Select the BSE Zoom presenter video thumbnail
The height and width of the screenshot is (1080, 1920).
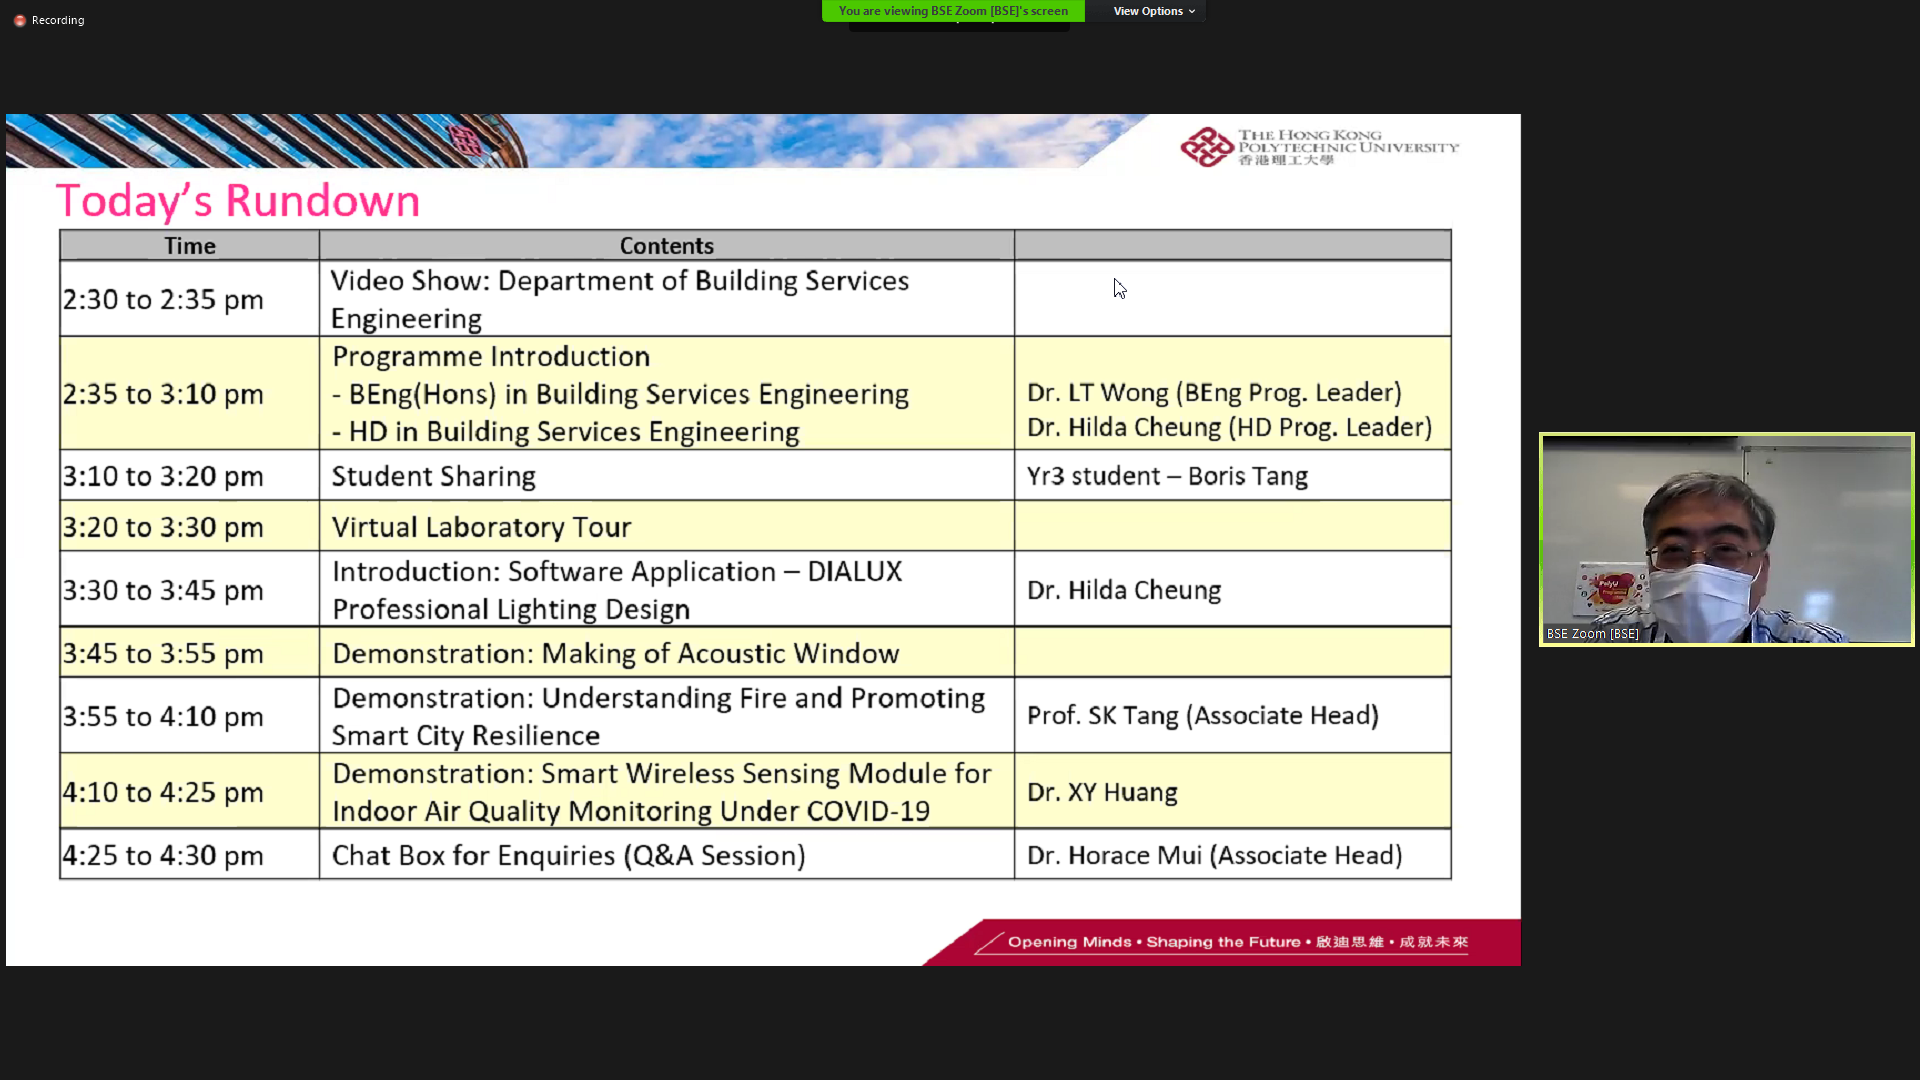[x=1726, y=538]
